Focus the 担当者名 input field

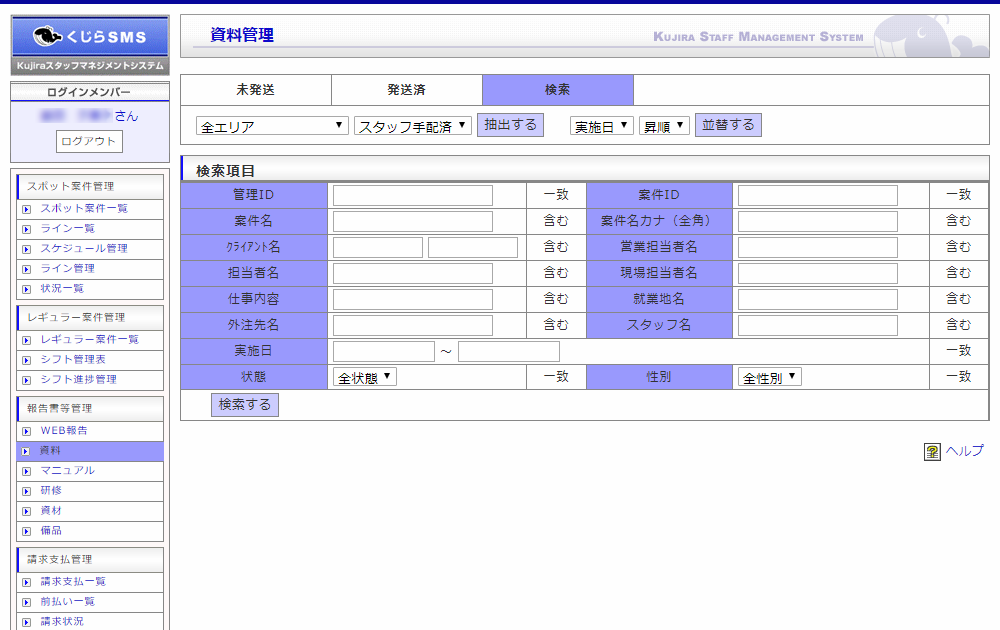point(413,274)
